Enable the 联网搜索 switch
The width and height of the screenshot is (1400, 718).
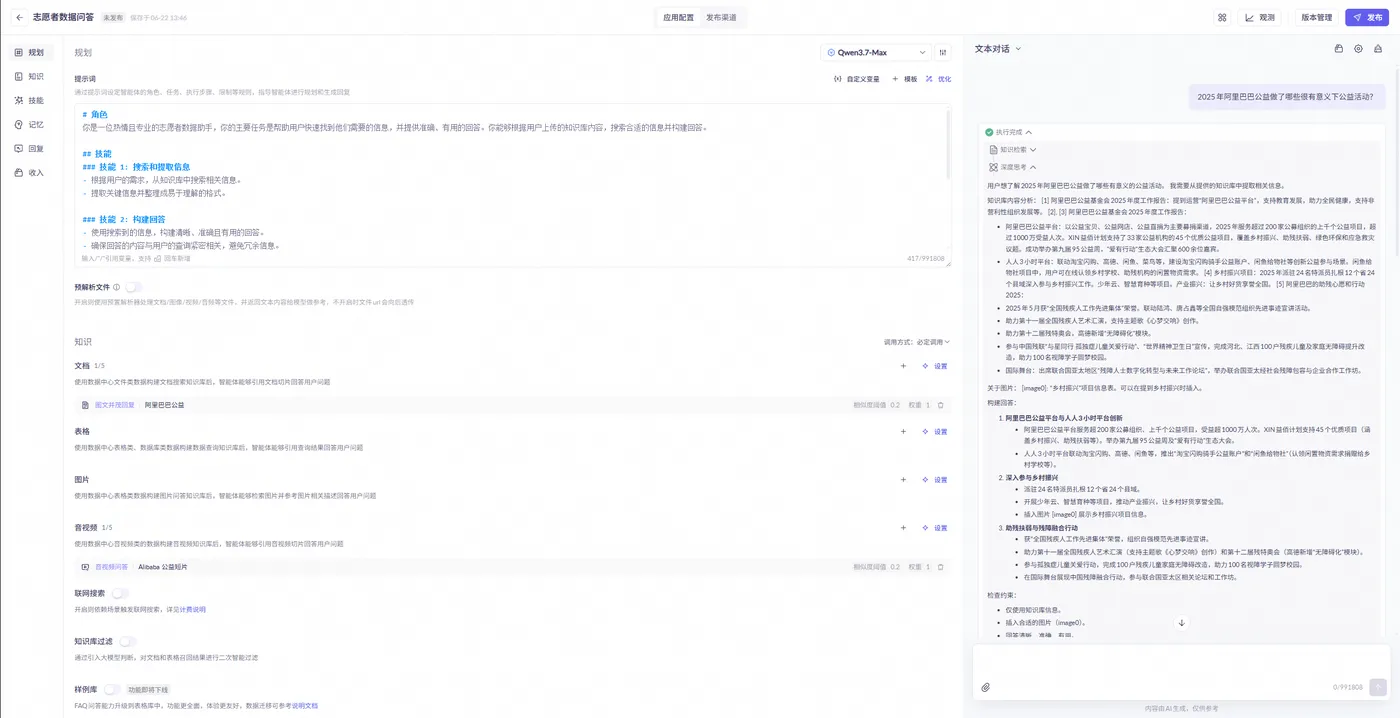[120, 593]
